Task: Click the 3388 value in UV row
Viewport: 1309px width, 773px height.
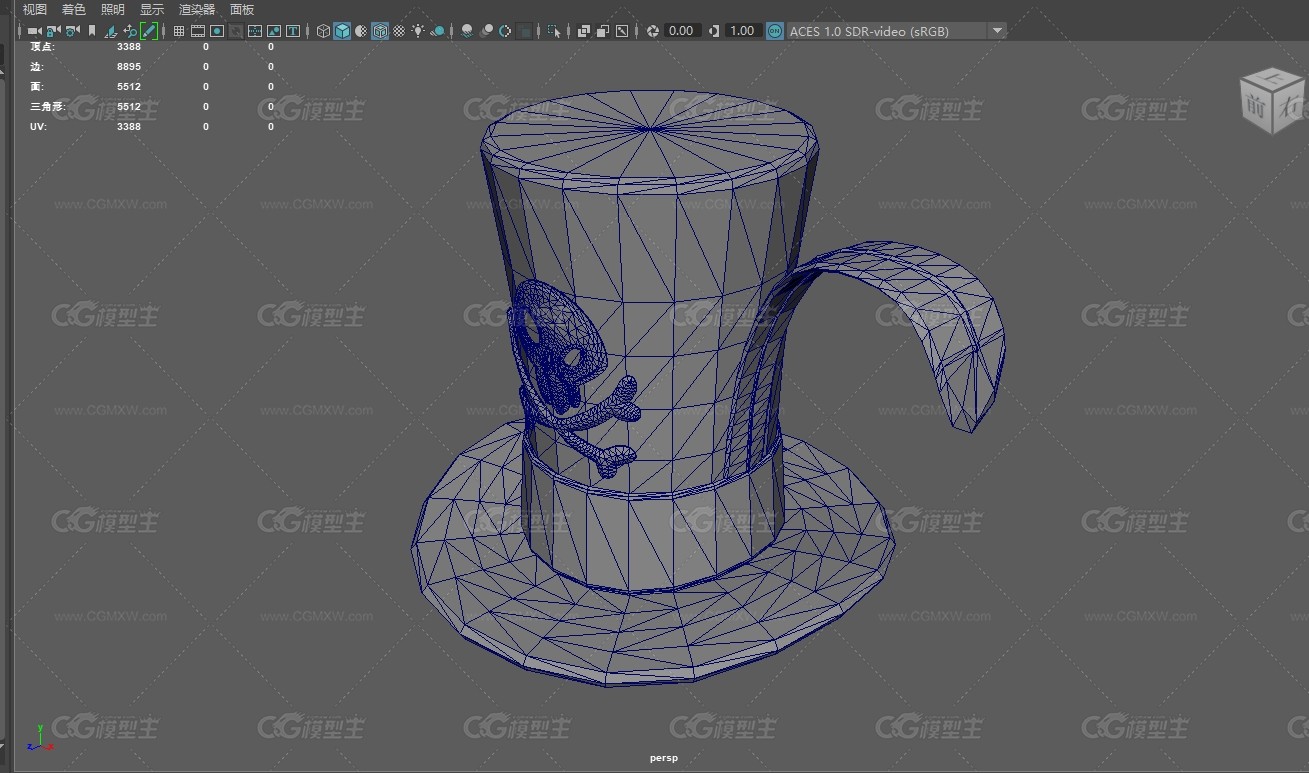Action: tap(129, 126)
